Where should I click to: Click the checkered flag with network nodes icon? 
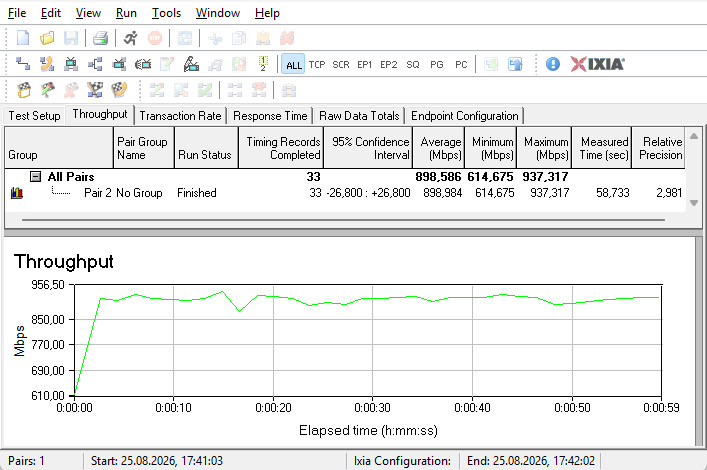[x=95, y=90]
